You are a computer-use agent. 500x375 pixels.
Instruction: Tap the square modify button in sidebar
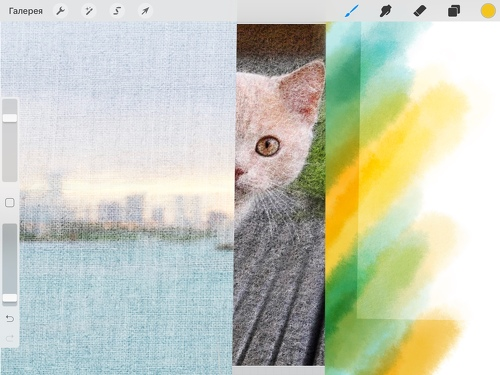pos(10,203)
